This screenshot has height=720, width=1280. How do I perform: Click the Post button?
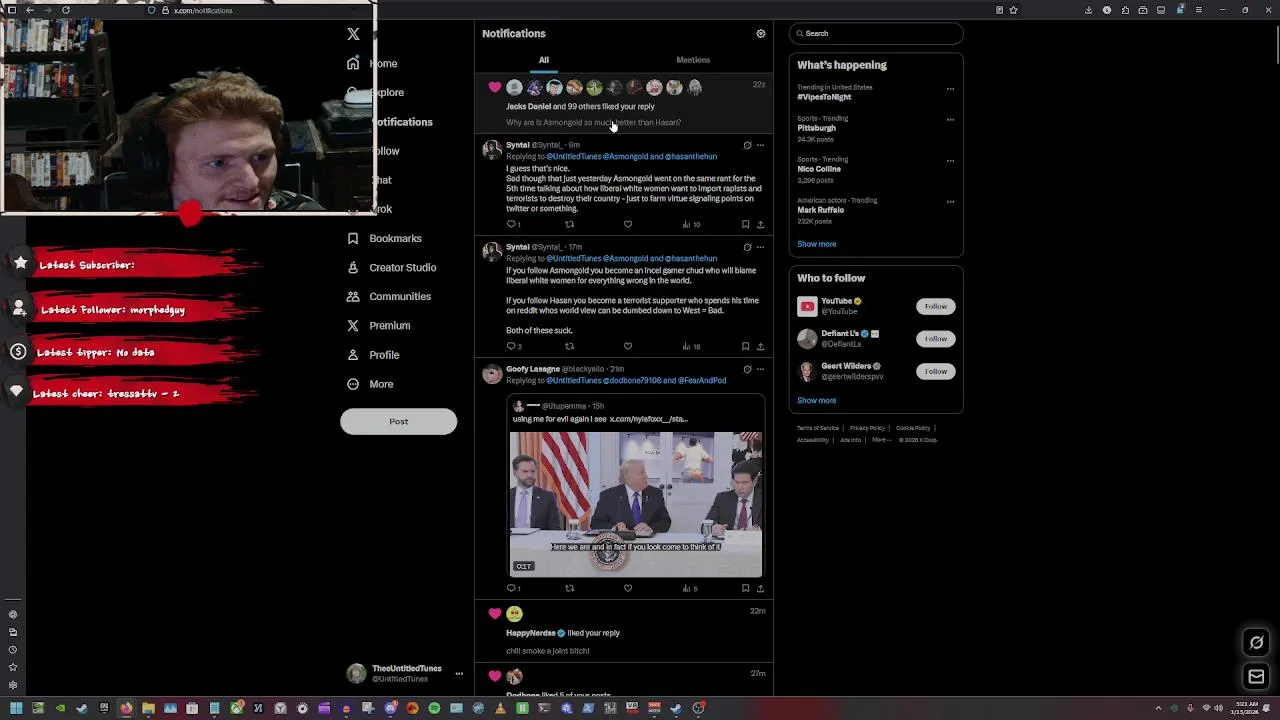tap(398, 421)
